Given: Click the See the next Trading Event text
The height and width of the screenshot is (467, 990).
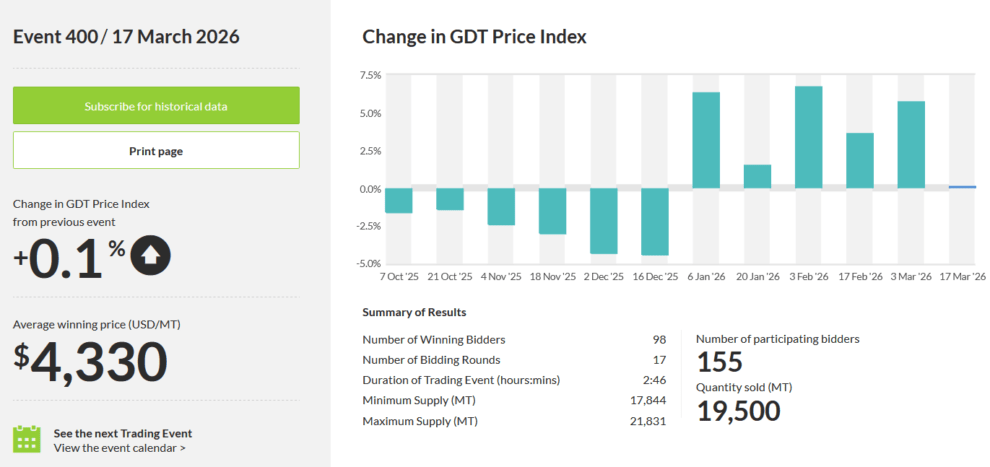Looking at the screenshot, I should [x=123, y=433].
